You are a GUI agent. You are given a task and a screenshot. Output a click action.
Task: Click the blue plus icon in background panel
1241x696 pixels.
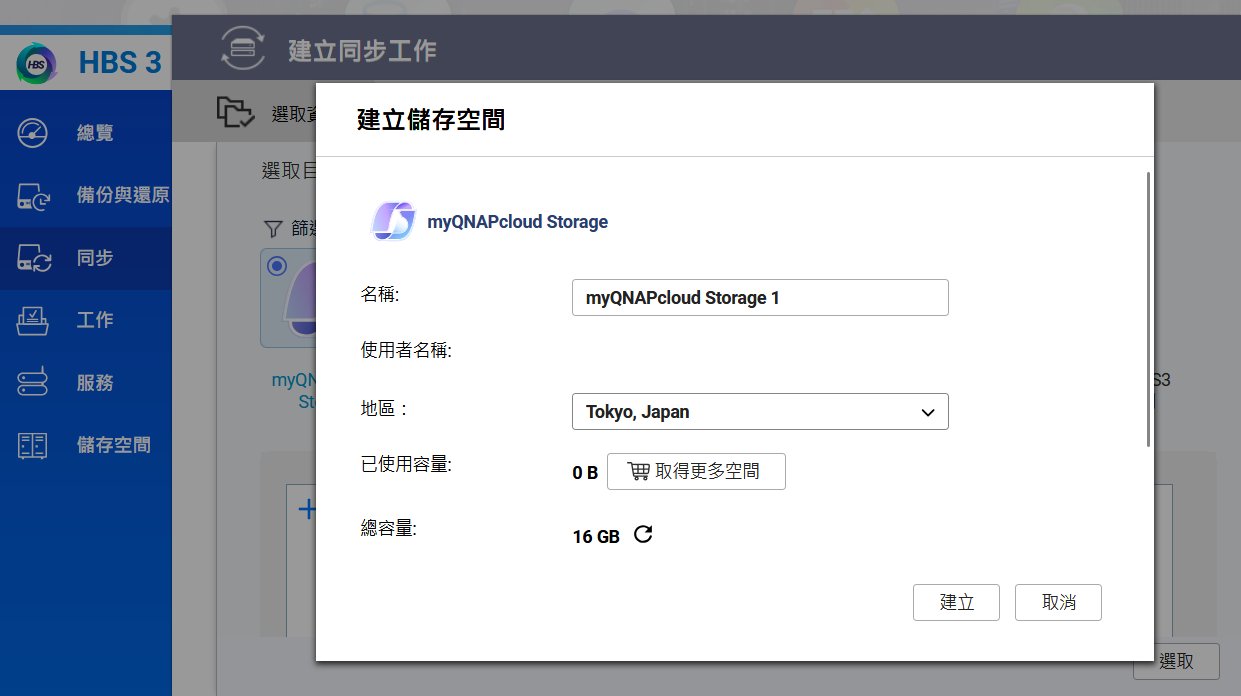coord(307,510)
